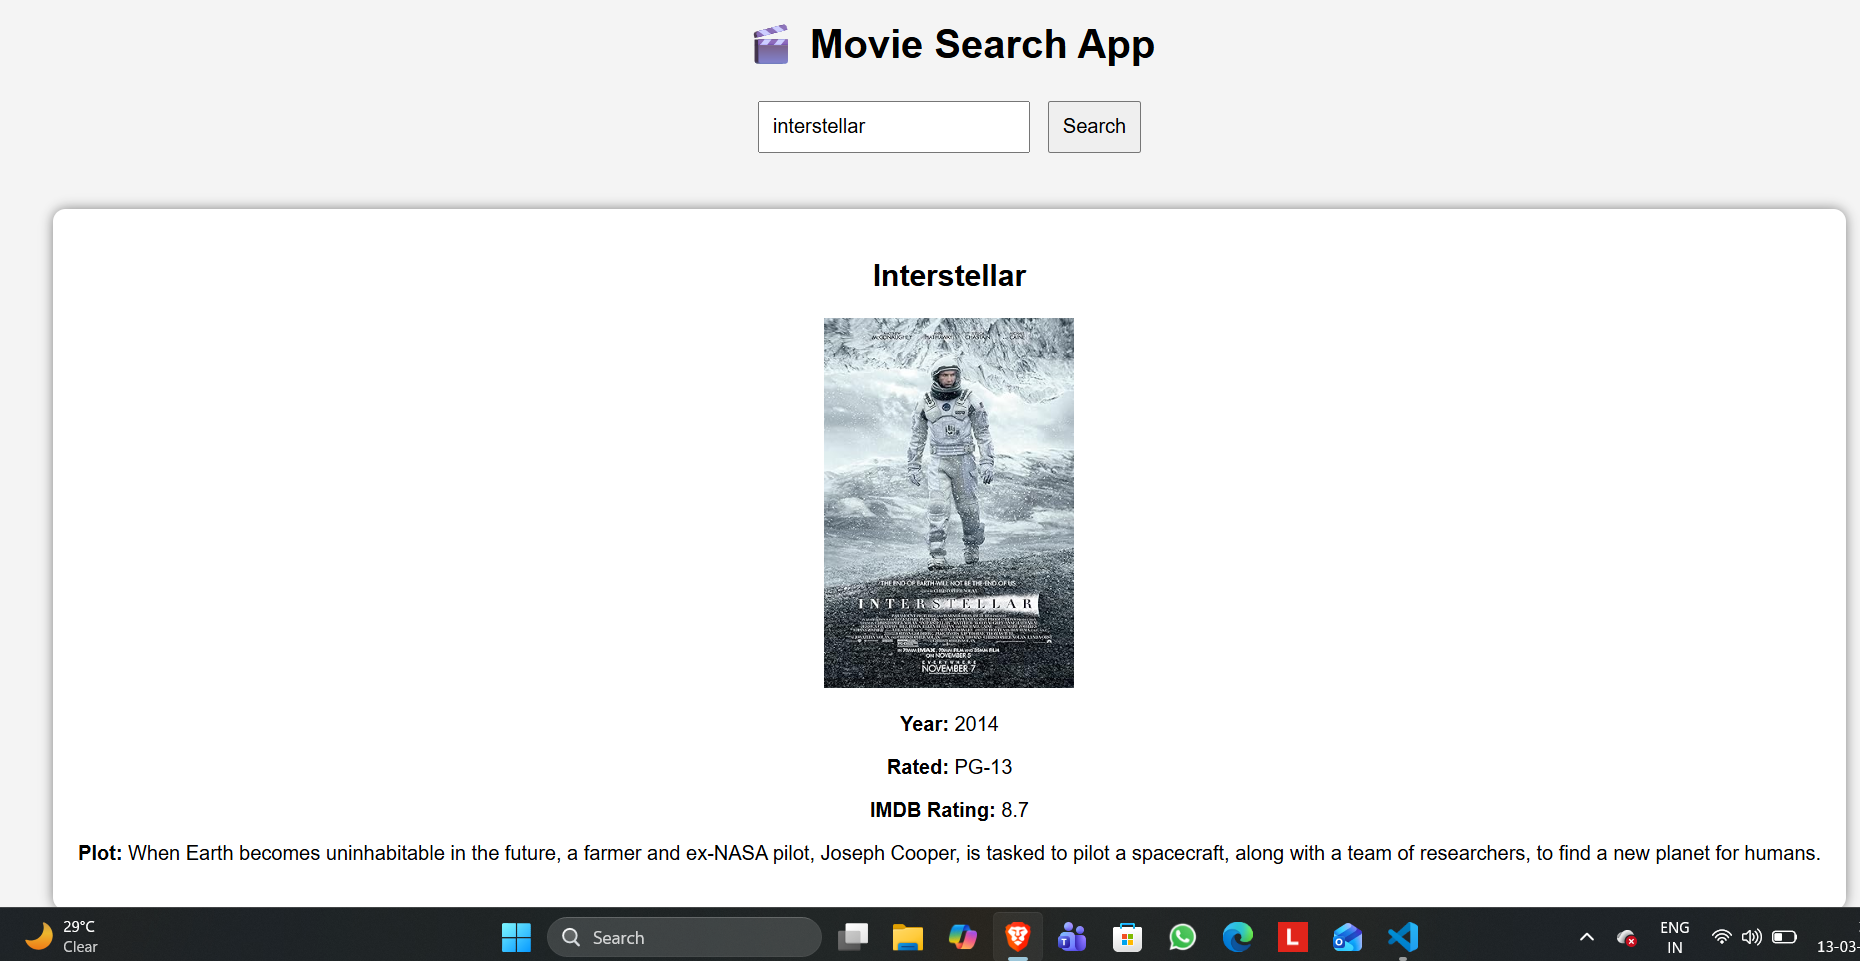Click the speaker volume tray icon
This screenshot has width=1860, height=961.
pyautogui.click(x=1752, y=937)
